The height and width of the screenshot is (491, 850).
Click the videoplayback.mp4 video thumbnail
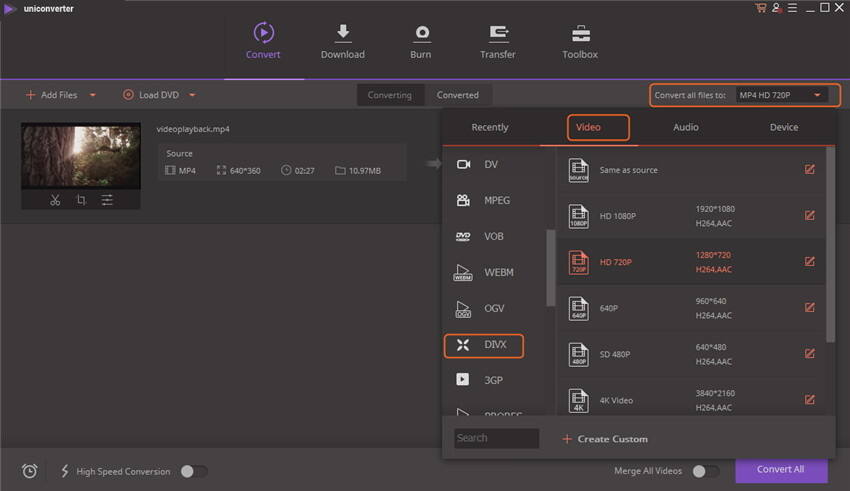click(x=81, y=156)
